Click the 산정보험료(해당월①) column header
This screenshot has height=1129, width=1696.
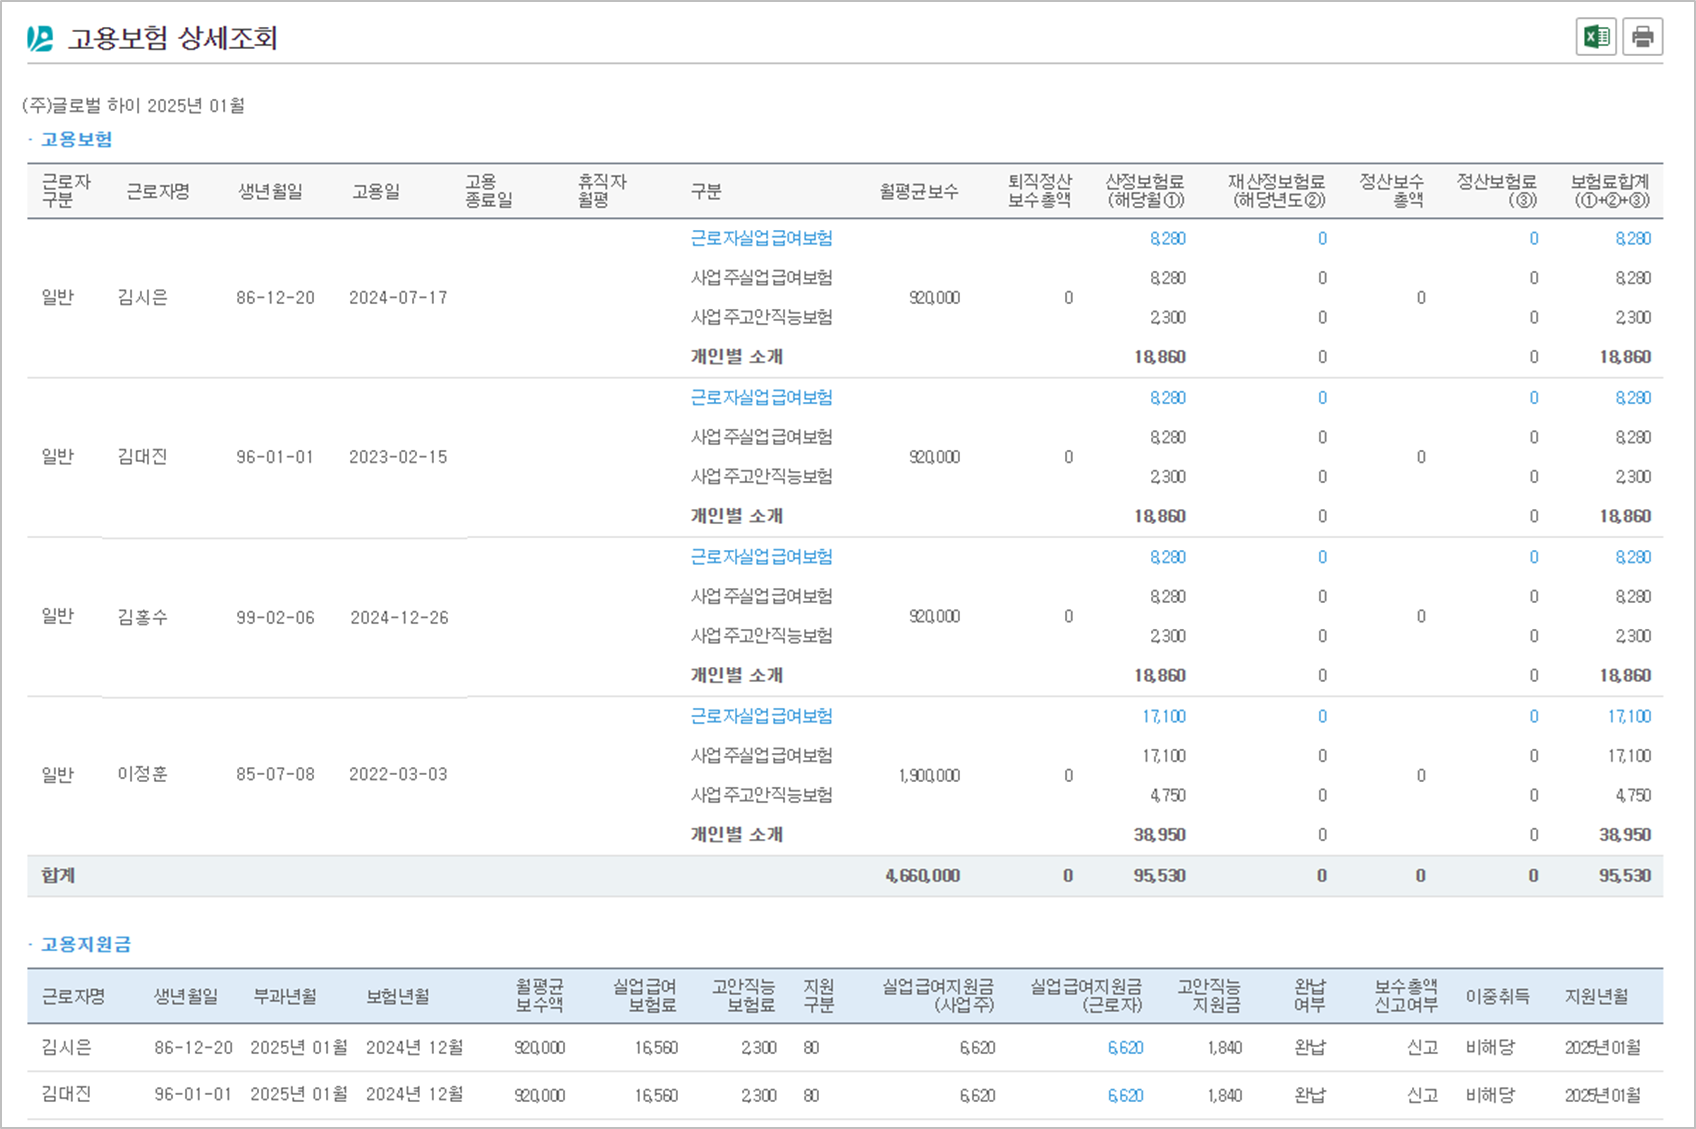pyautogui.click(x=1145, y=191)
